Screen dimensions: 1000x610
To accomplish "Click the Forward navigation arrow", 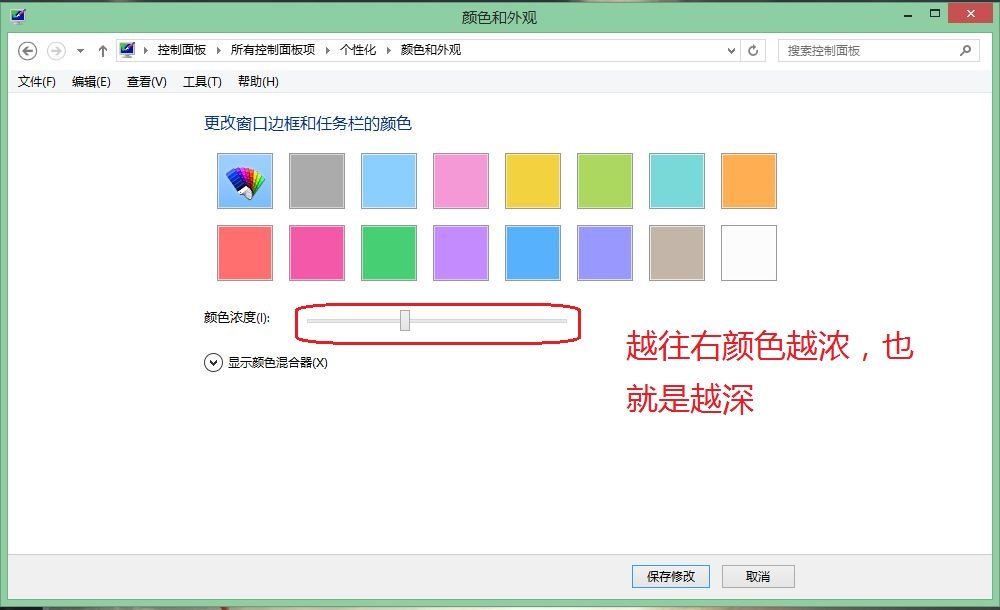I will [54, 50].
